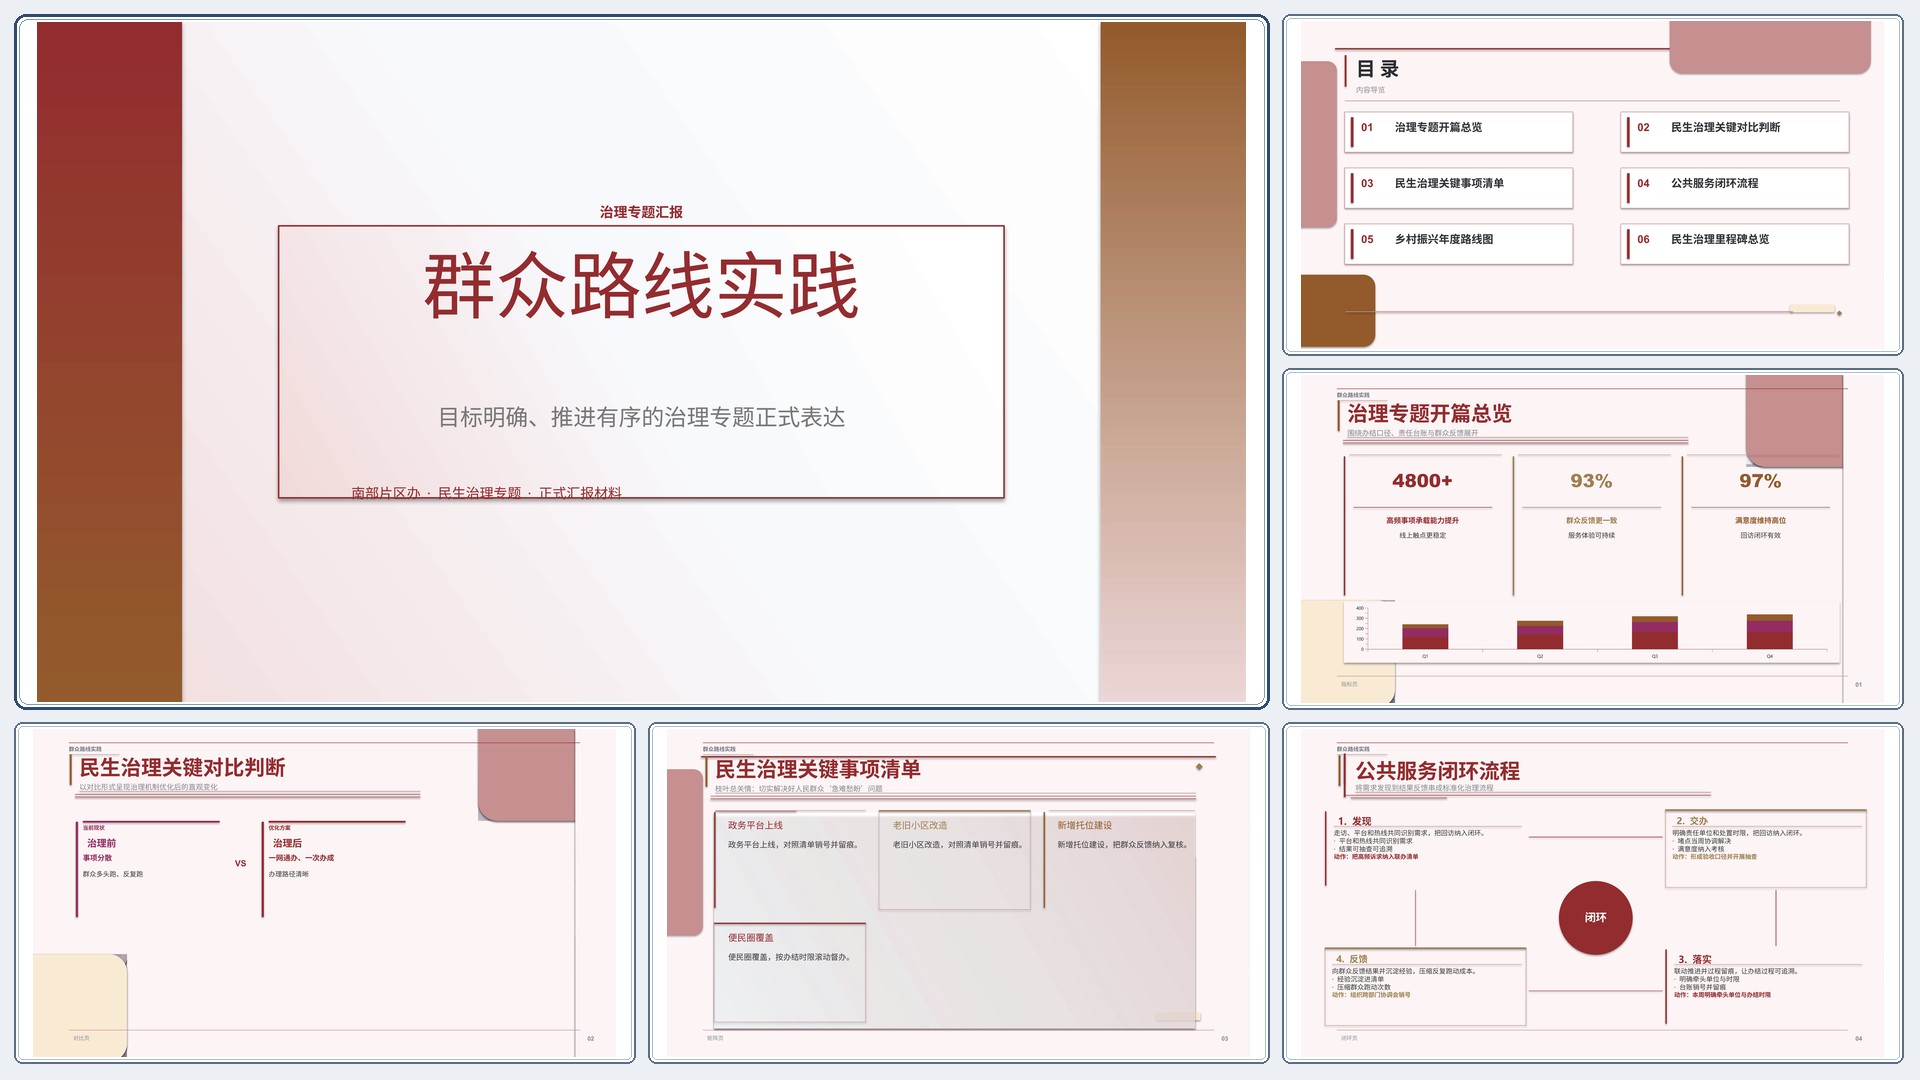Screen dimensions: 1920x1080
Task: Click the red 闭环 circle
Action: (1595, 917)
